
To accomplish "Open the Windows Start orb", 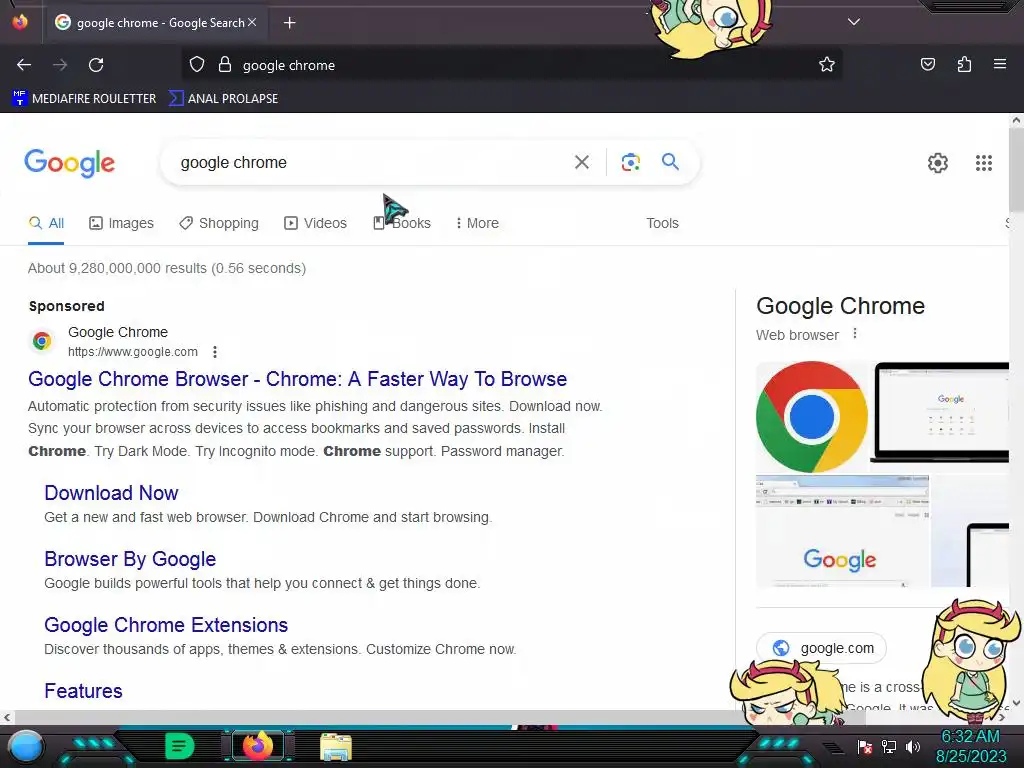I will 25,746.
